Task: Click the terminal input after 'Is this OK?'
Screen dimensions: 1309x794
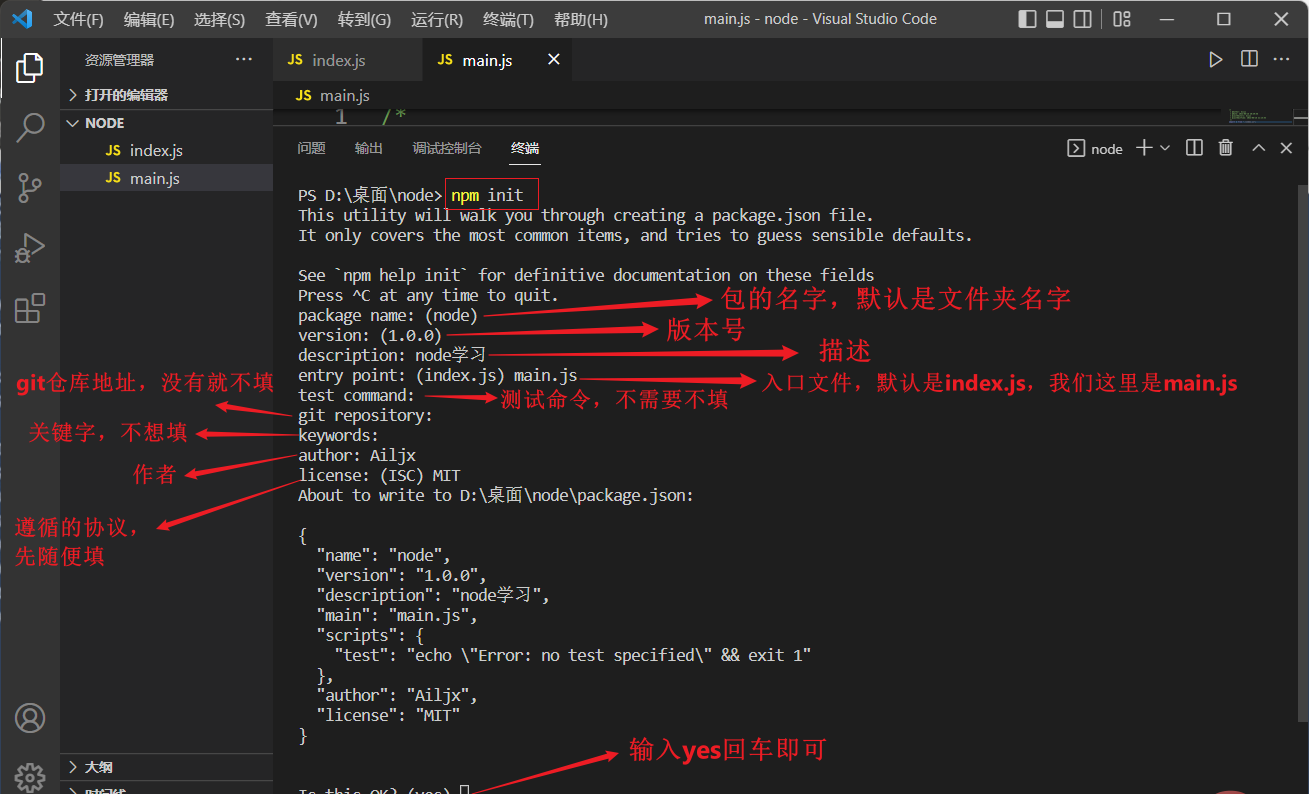Action: click(464, 792)
